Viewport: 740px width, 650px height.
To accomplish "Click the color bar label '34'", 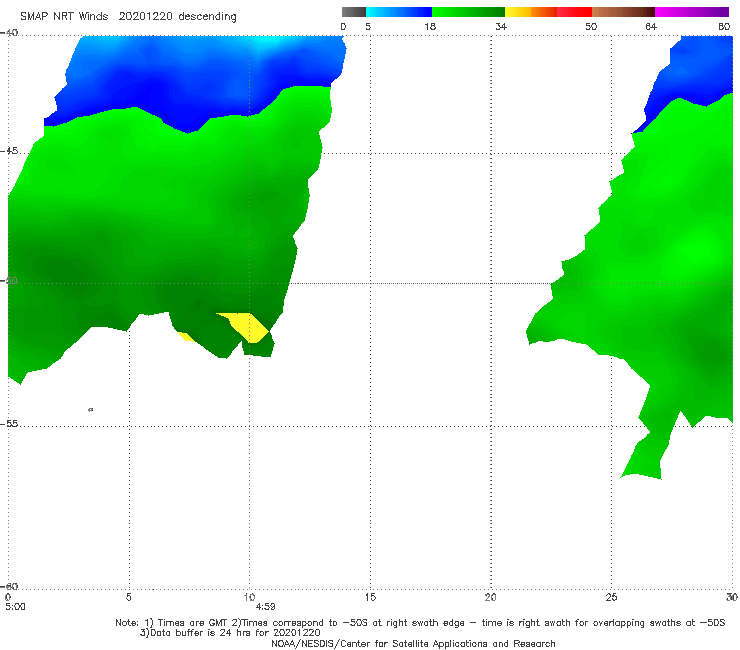I will pyautogui.click(x=501, y=27).
